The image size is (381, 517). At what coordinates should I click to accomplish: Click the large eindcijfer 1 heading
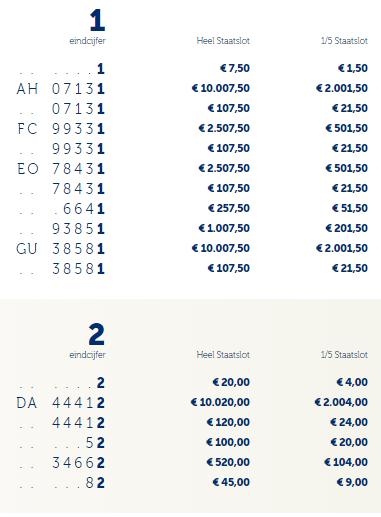[97, 20]
